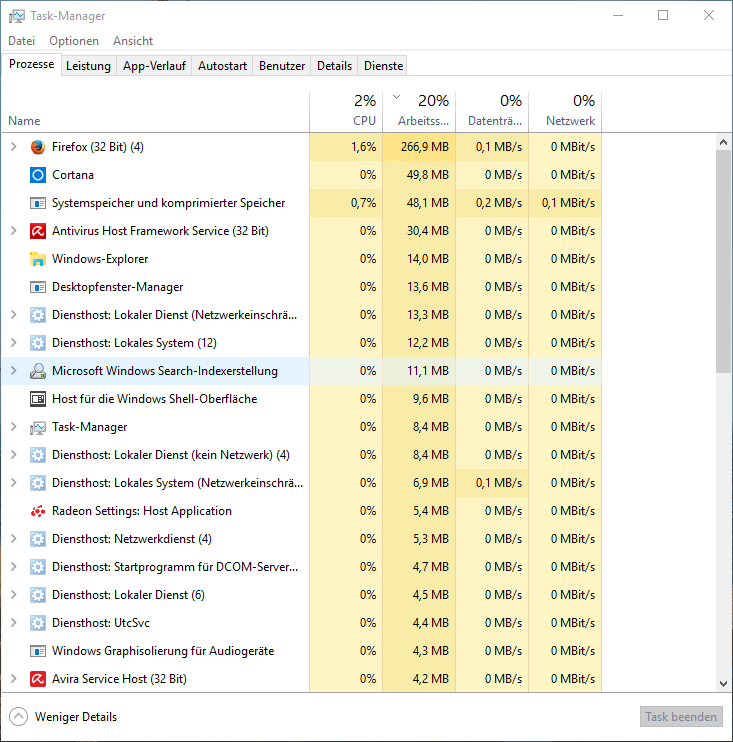Open the Datei menu

tap(21, 41)
